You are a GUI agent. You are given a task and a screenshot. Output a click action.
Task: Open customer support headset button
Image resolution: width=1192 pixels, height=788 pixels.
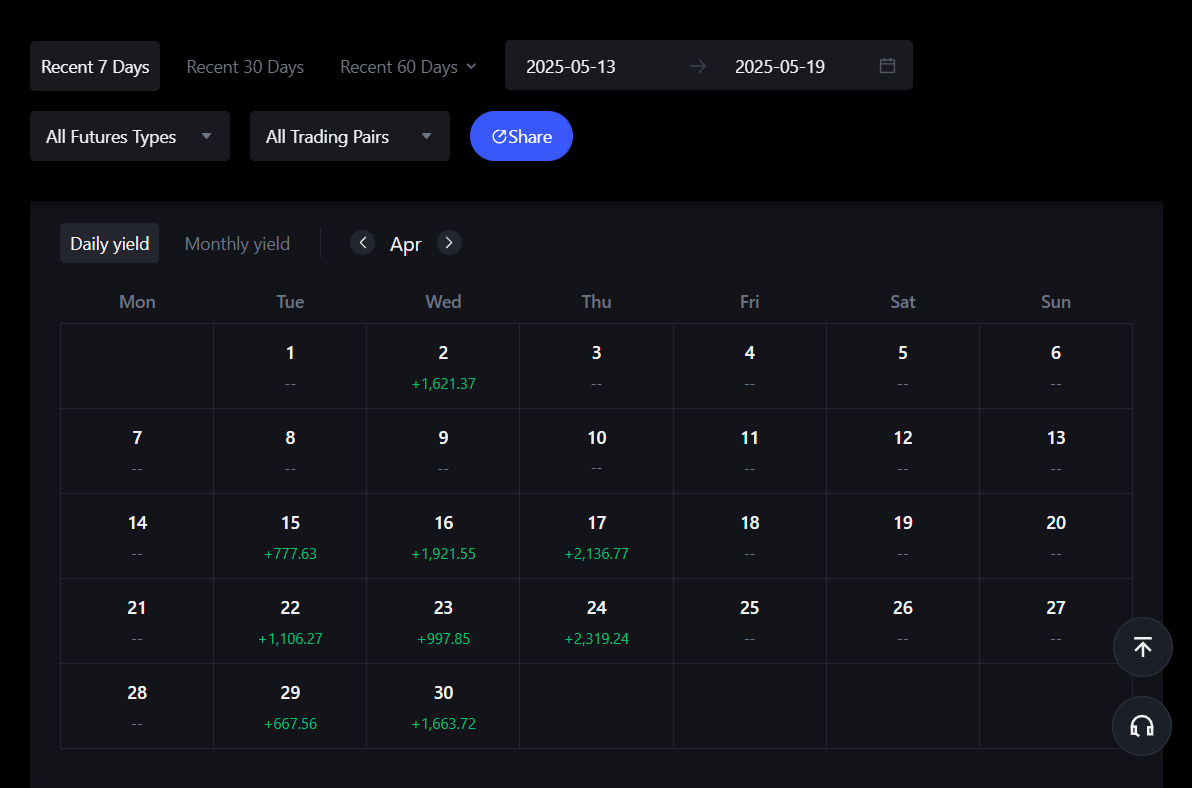coord(1142,726)
